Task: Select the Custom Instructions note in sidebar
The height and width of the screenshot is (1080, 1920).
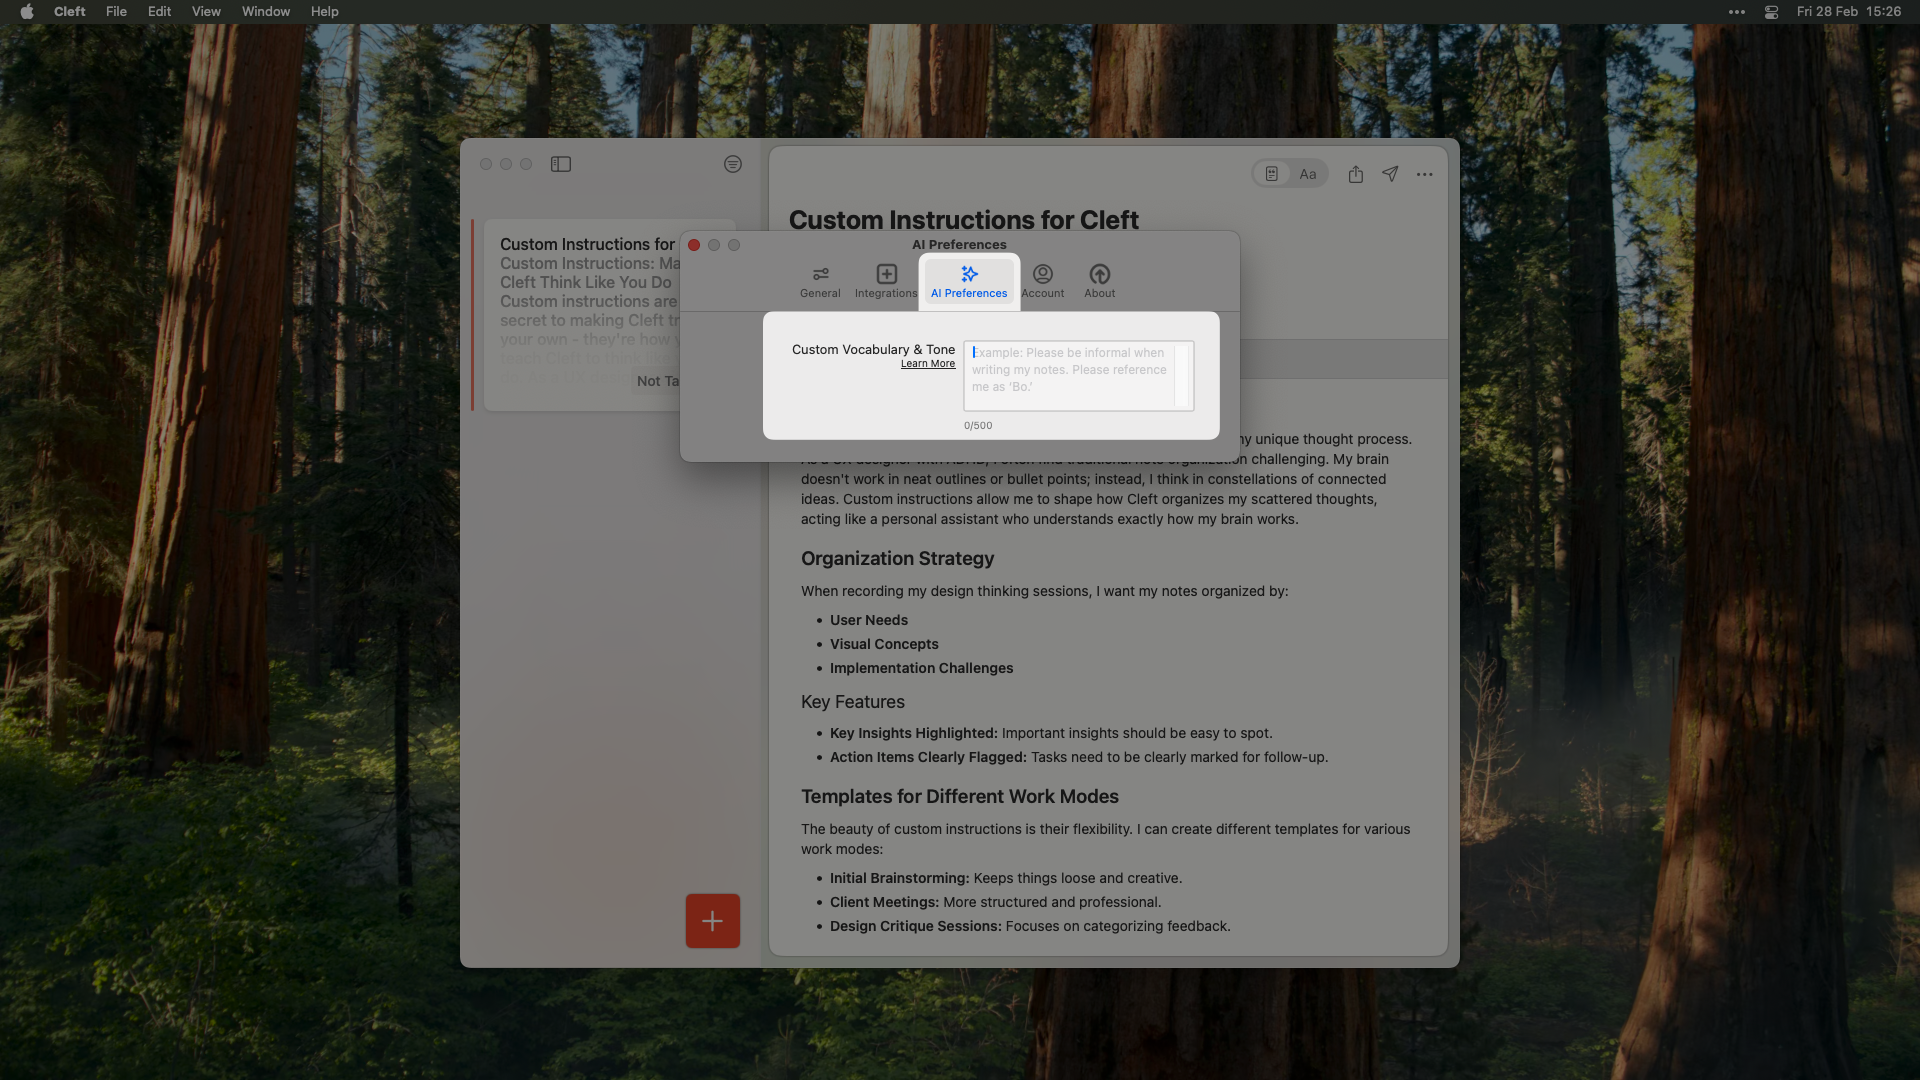Action: tap(588, 244)
